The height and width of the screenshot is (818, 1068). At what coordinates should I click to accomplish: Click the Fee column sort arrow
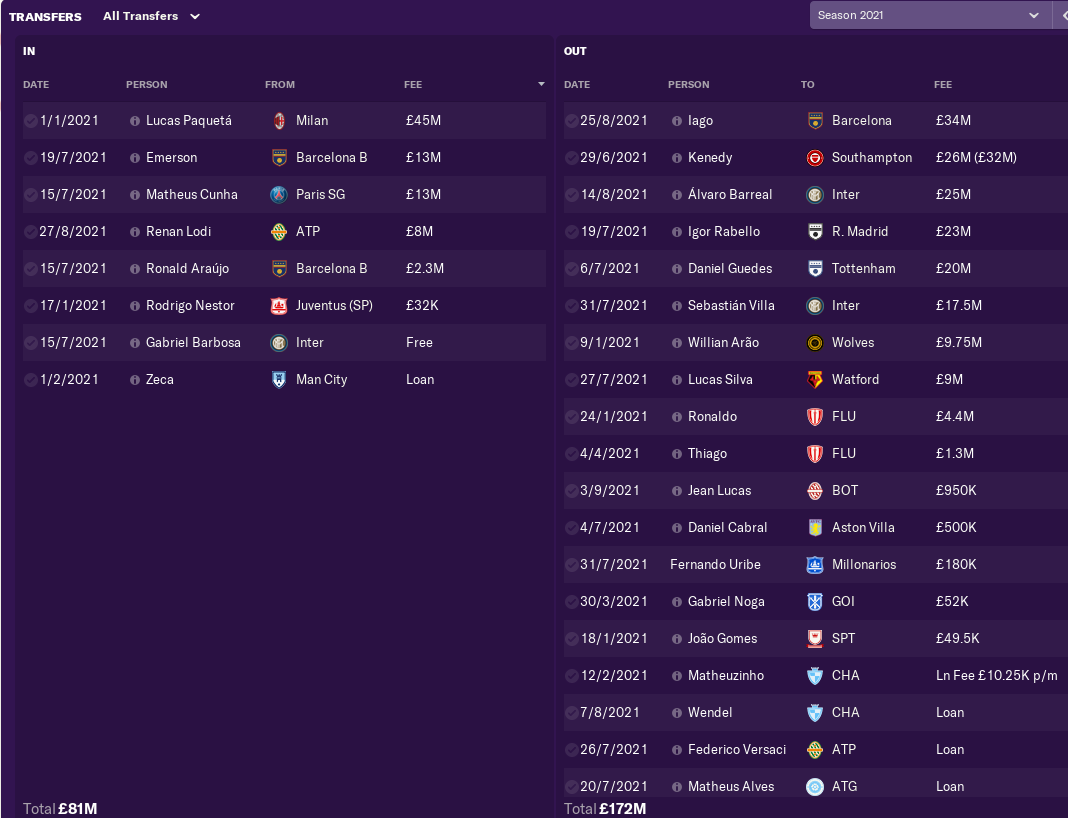pos(541,85)
